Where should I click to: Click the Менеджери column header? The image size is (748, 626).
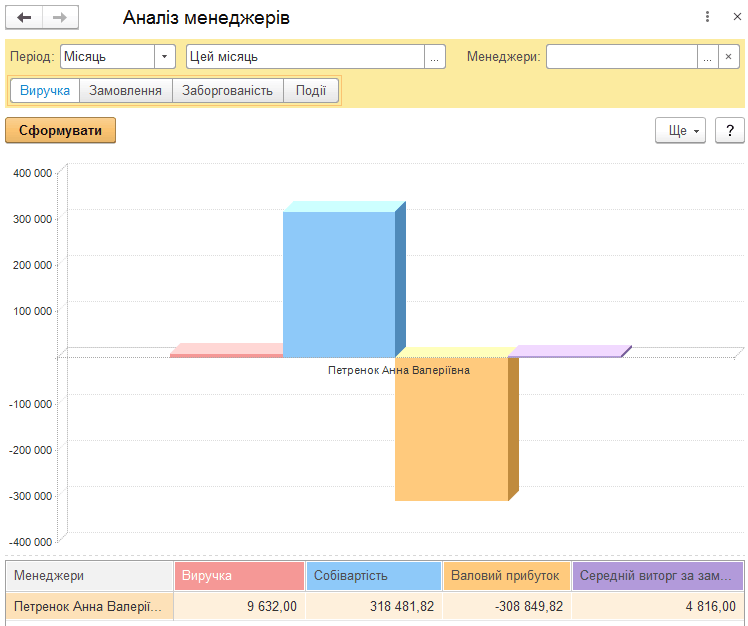click(89, 575)
